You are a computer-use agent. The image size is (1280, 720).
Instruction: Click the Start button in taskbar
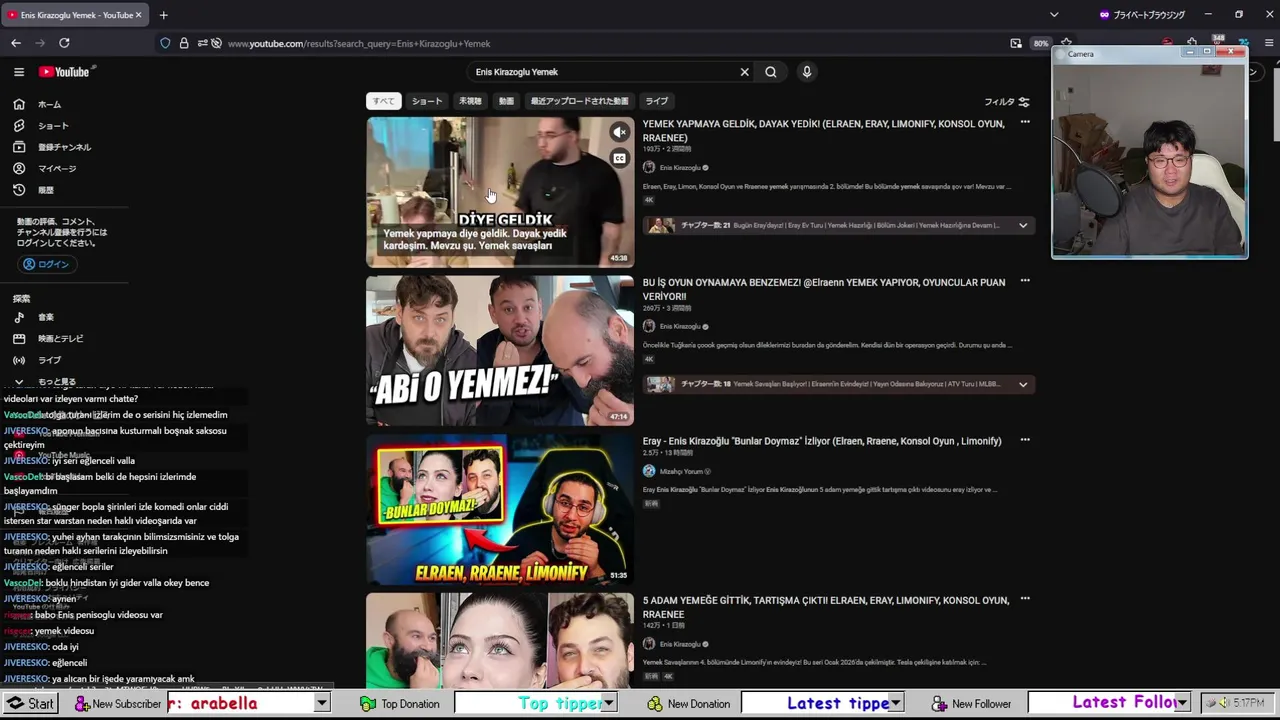click(x=31, y=704)
